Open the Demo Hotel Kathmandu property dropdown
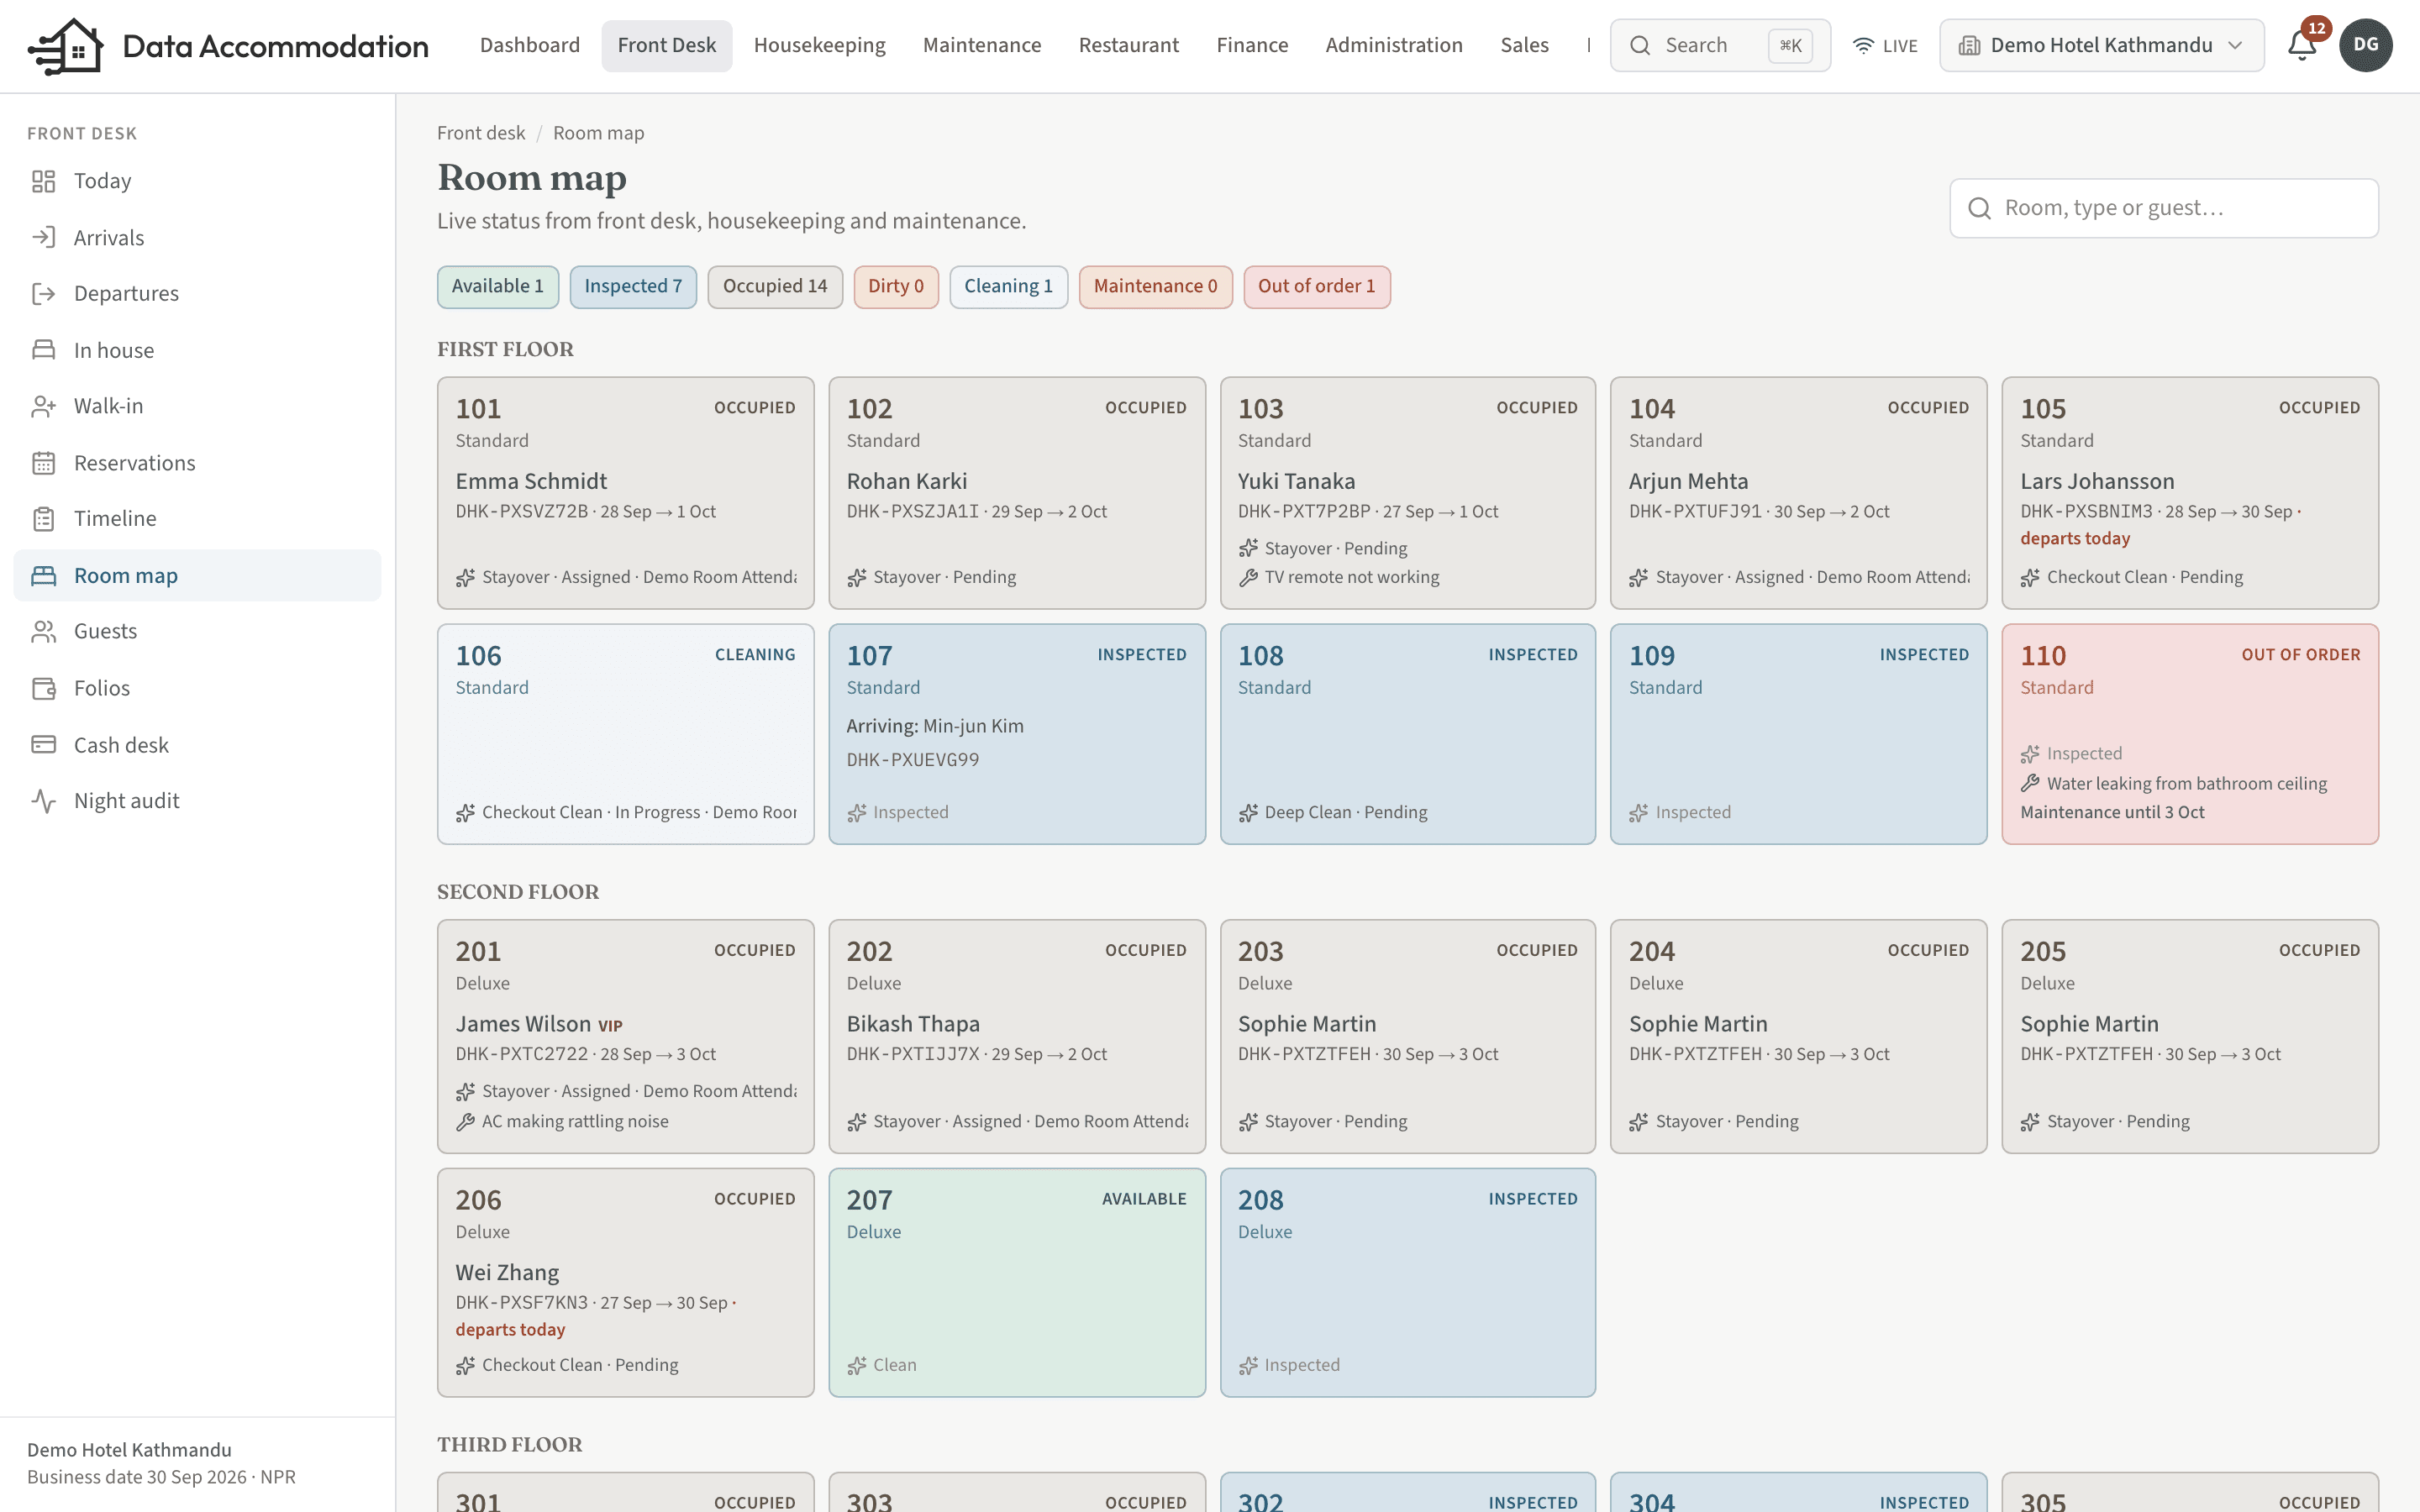 2101,45
